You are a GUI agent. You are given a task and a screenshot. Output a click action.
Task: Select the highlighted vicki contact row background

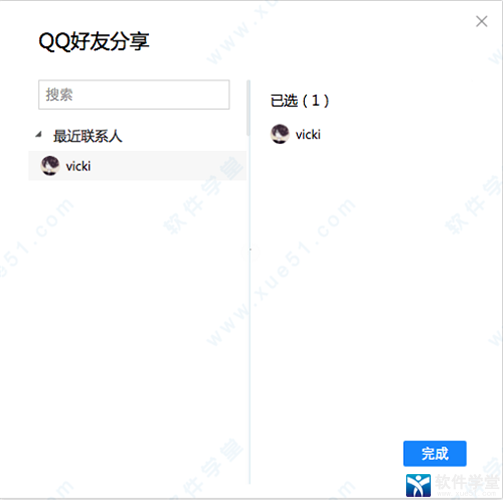137,166
